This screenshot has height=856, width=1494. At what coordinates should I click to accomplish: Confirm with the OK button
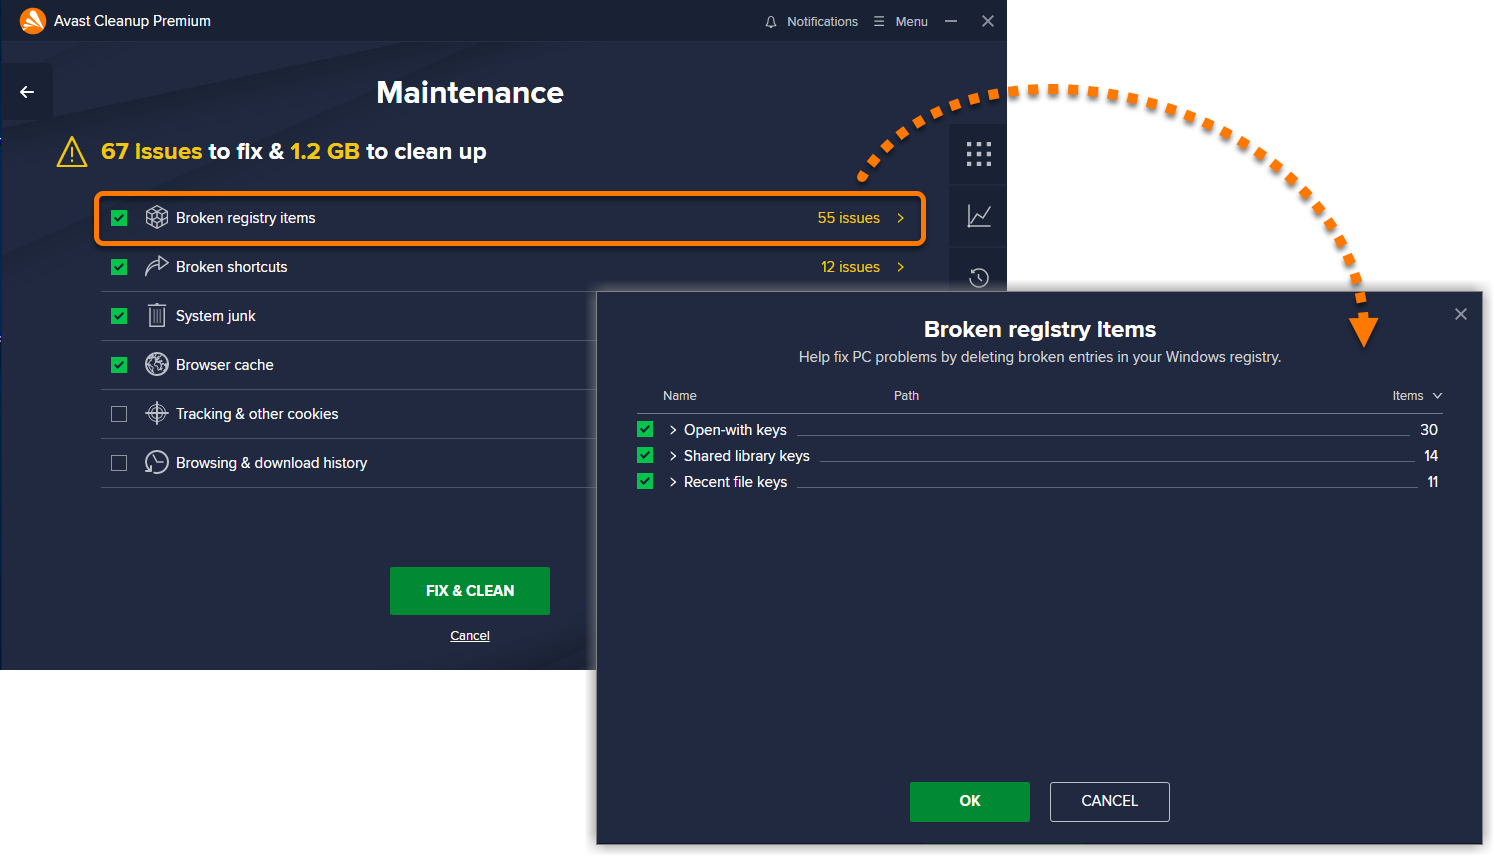pos(970,802)
